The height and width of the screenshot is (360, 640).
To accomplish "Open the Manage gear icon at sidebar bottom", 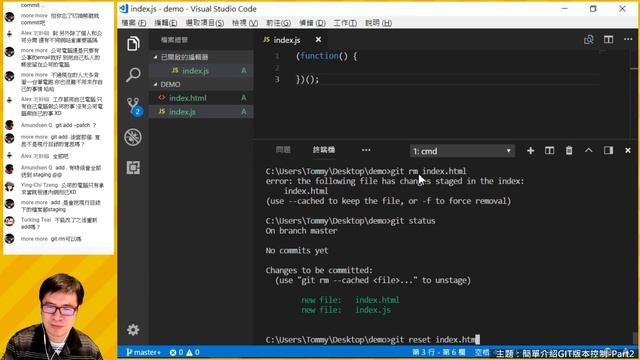I will (133, 329).
